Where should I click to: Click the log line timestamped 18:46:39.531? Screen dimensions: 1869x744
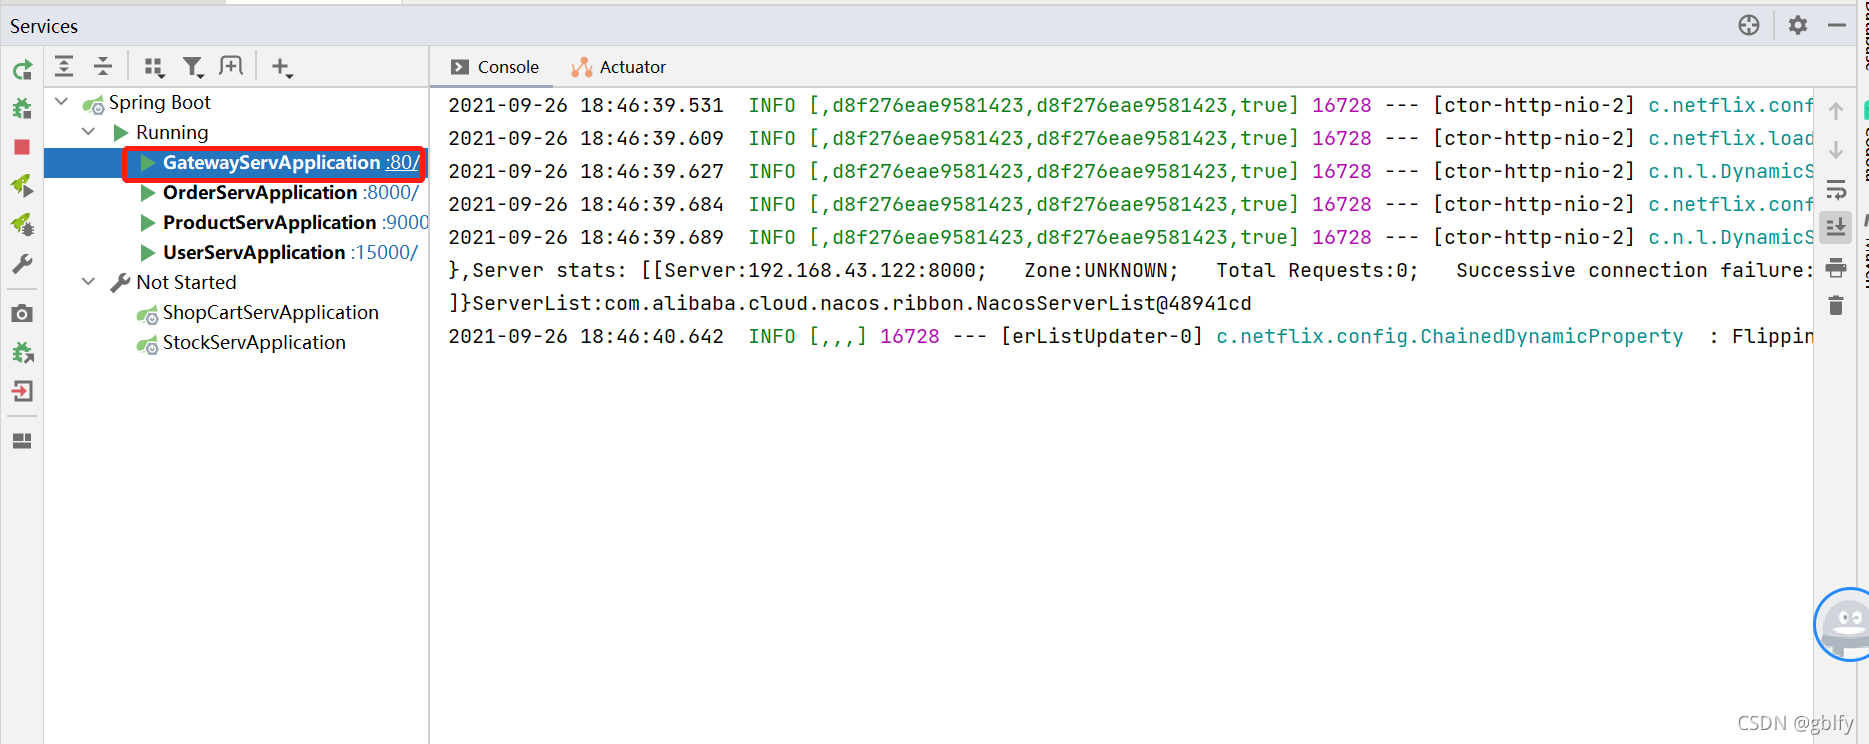pyautogui.click(x=1130, y=105)
